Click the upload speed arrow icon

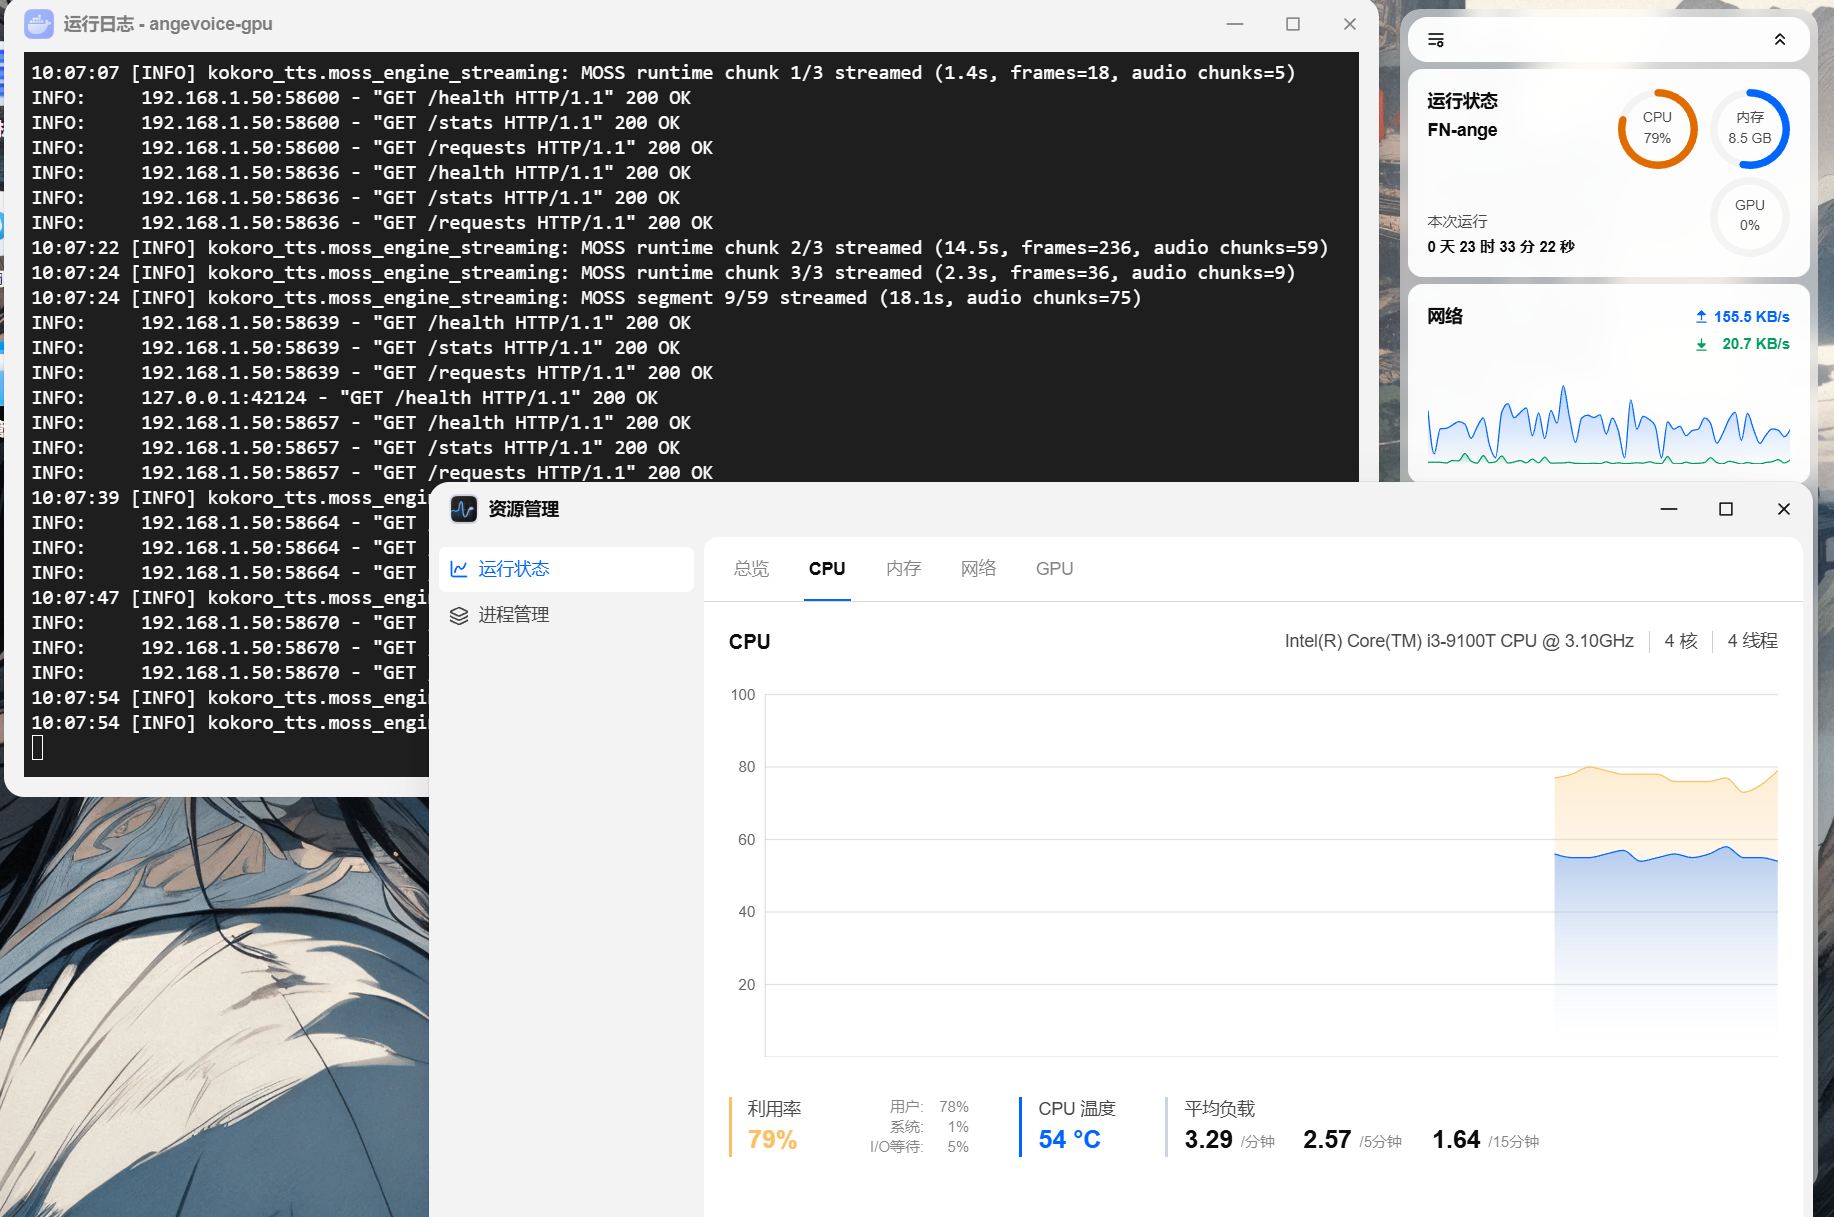click(1701, 317)
